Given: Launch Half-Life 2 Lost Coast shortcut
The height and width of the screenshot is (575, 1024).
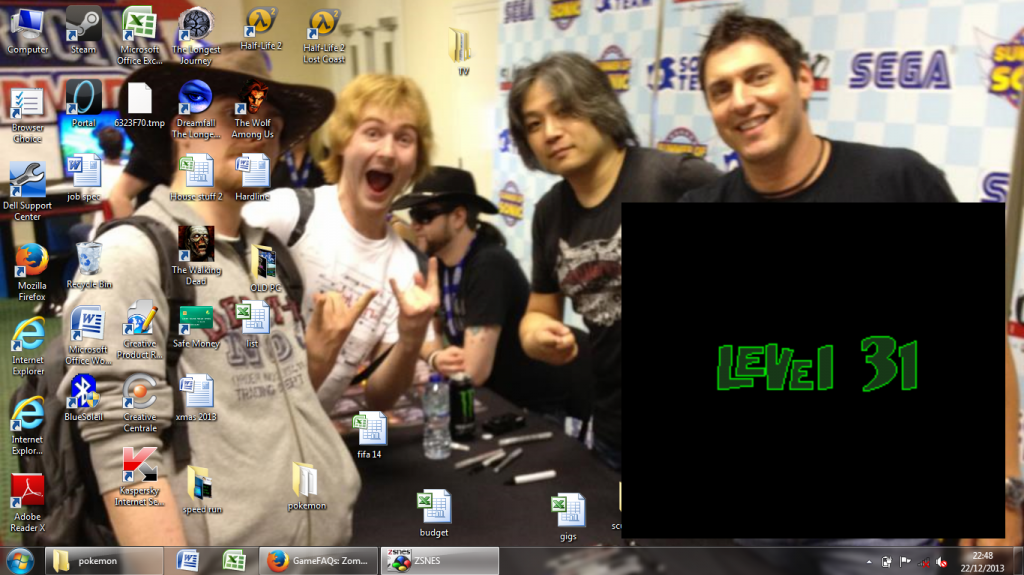Looking at the screenshot, I should pos(323,25).
